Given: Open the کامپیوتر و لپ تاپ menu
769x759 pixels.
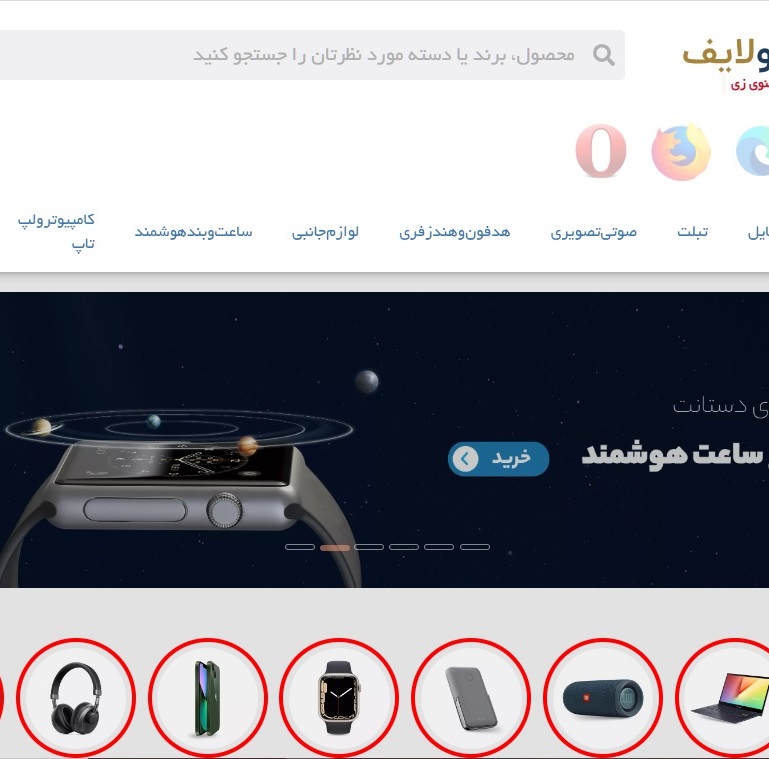Looking at the screenshot, I should click(x=56, y=231).
